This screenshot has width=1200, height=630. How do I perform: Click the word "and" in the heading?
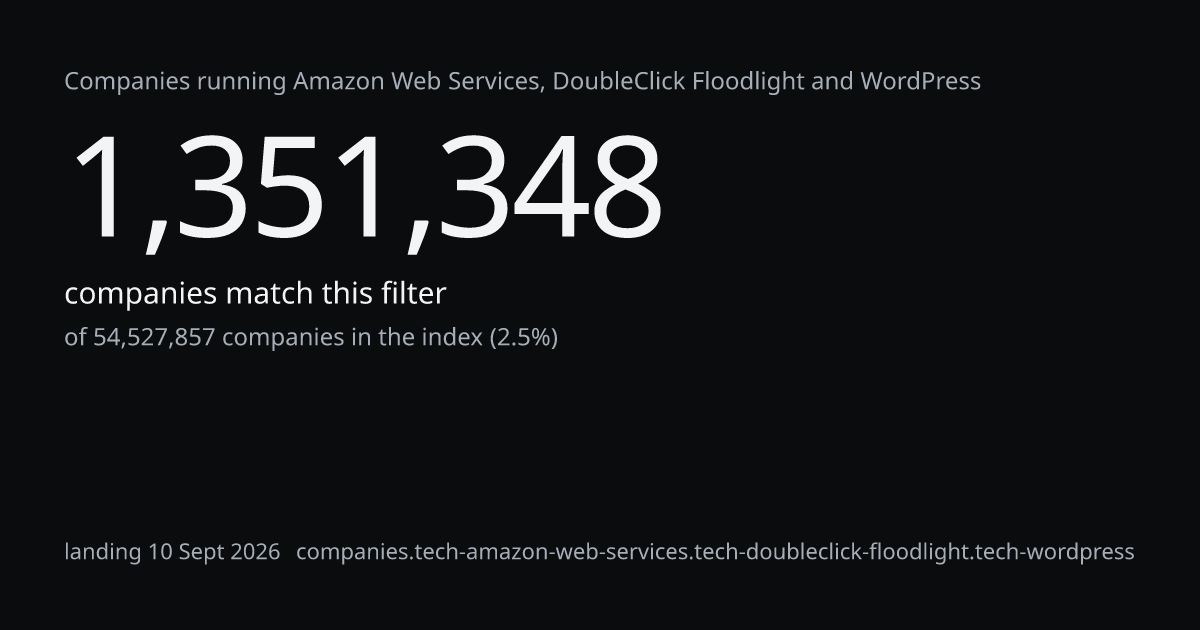point(832,82)
